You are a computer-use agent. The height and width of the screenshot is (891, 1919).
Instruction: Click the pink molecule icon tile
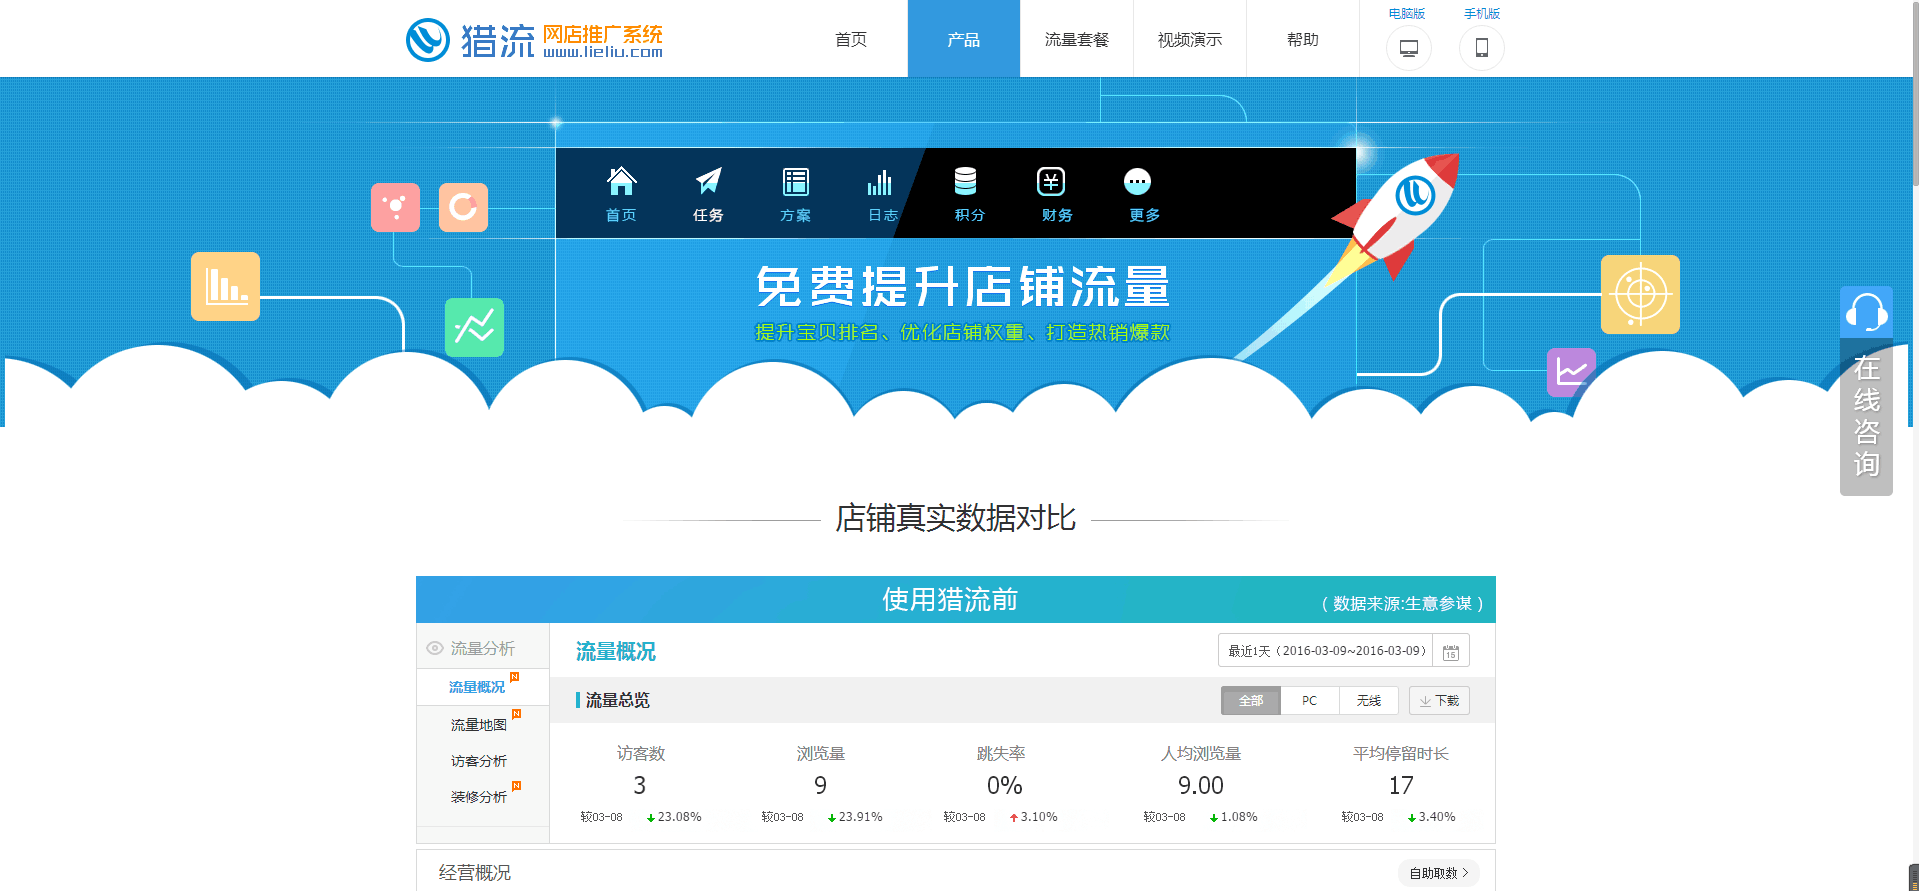coord(395,207)
